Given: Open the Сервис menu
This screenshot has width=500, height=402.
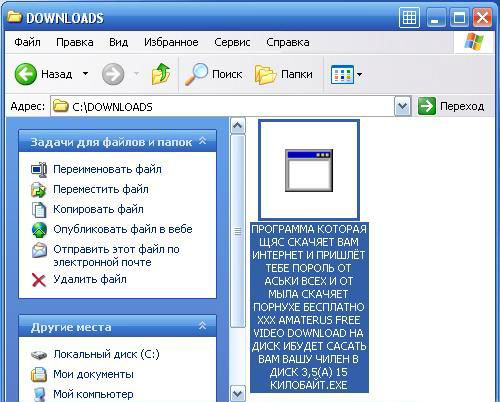Looking at the screenshot, I should 232,42.
